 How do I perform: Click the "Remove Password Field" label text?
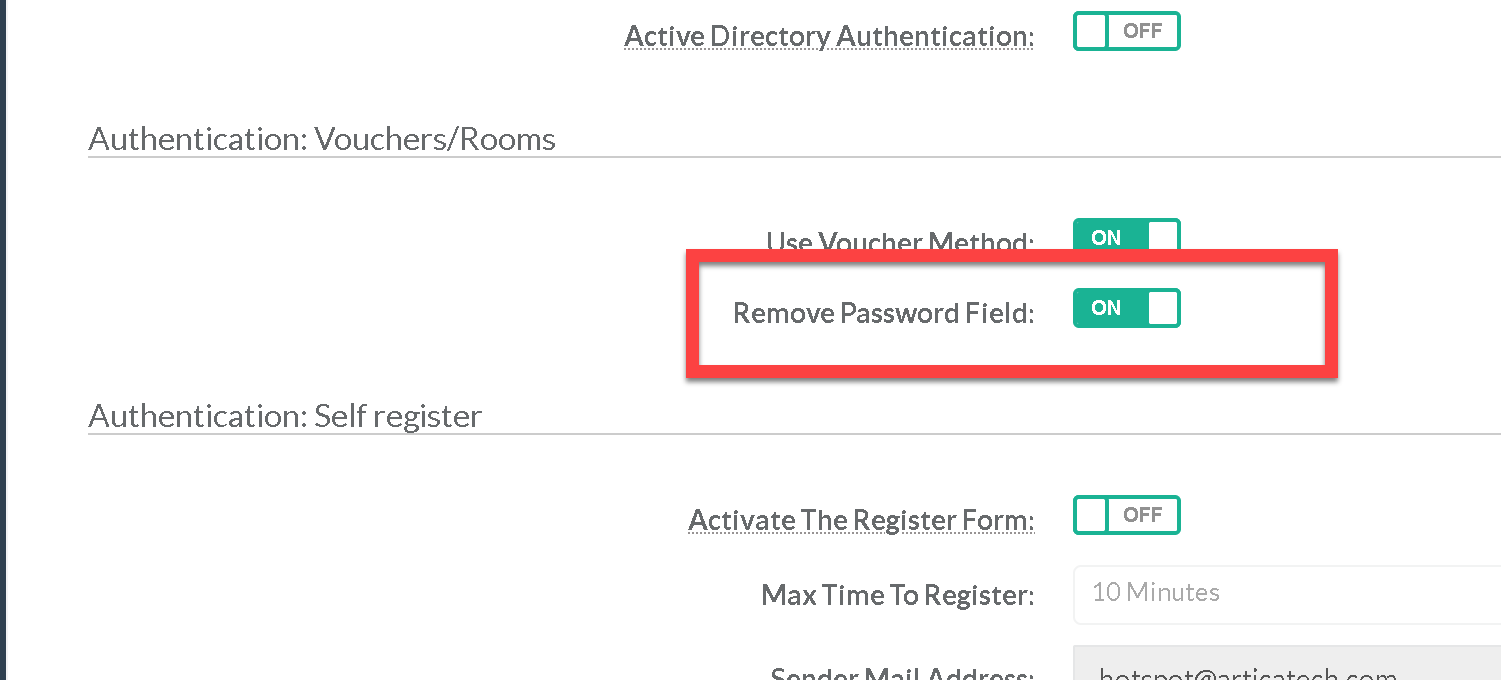[x=883, y=313]
